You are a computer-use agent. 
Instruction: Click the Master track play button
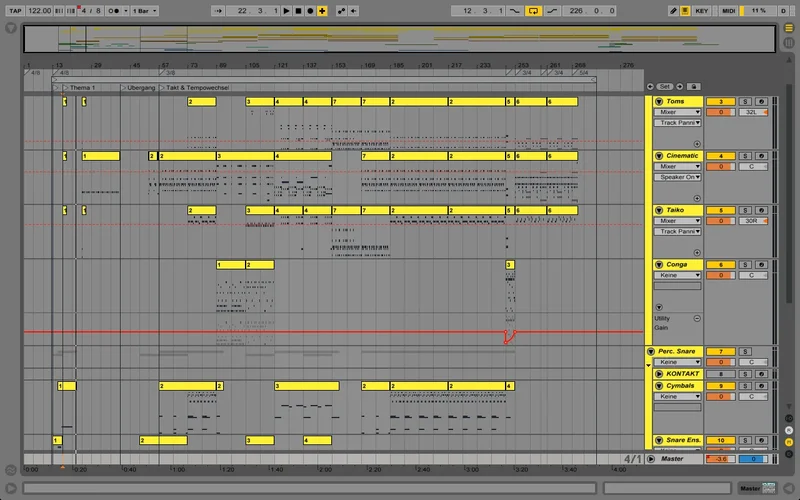point(651,459)
